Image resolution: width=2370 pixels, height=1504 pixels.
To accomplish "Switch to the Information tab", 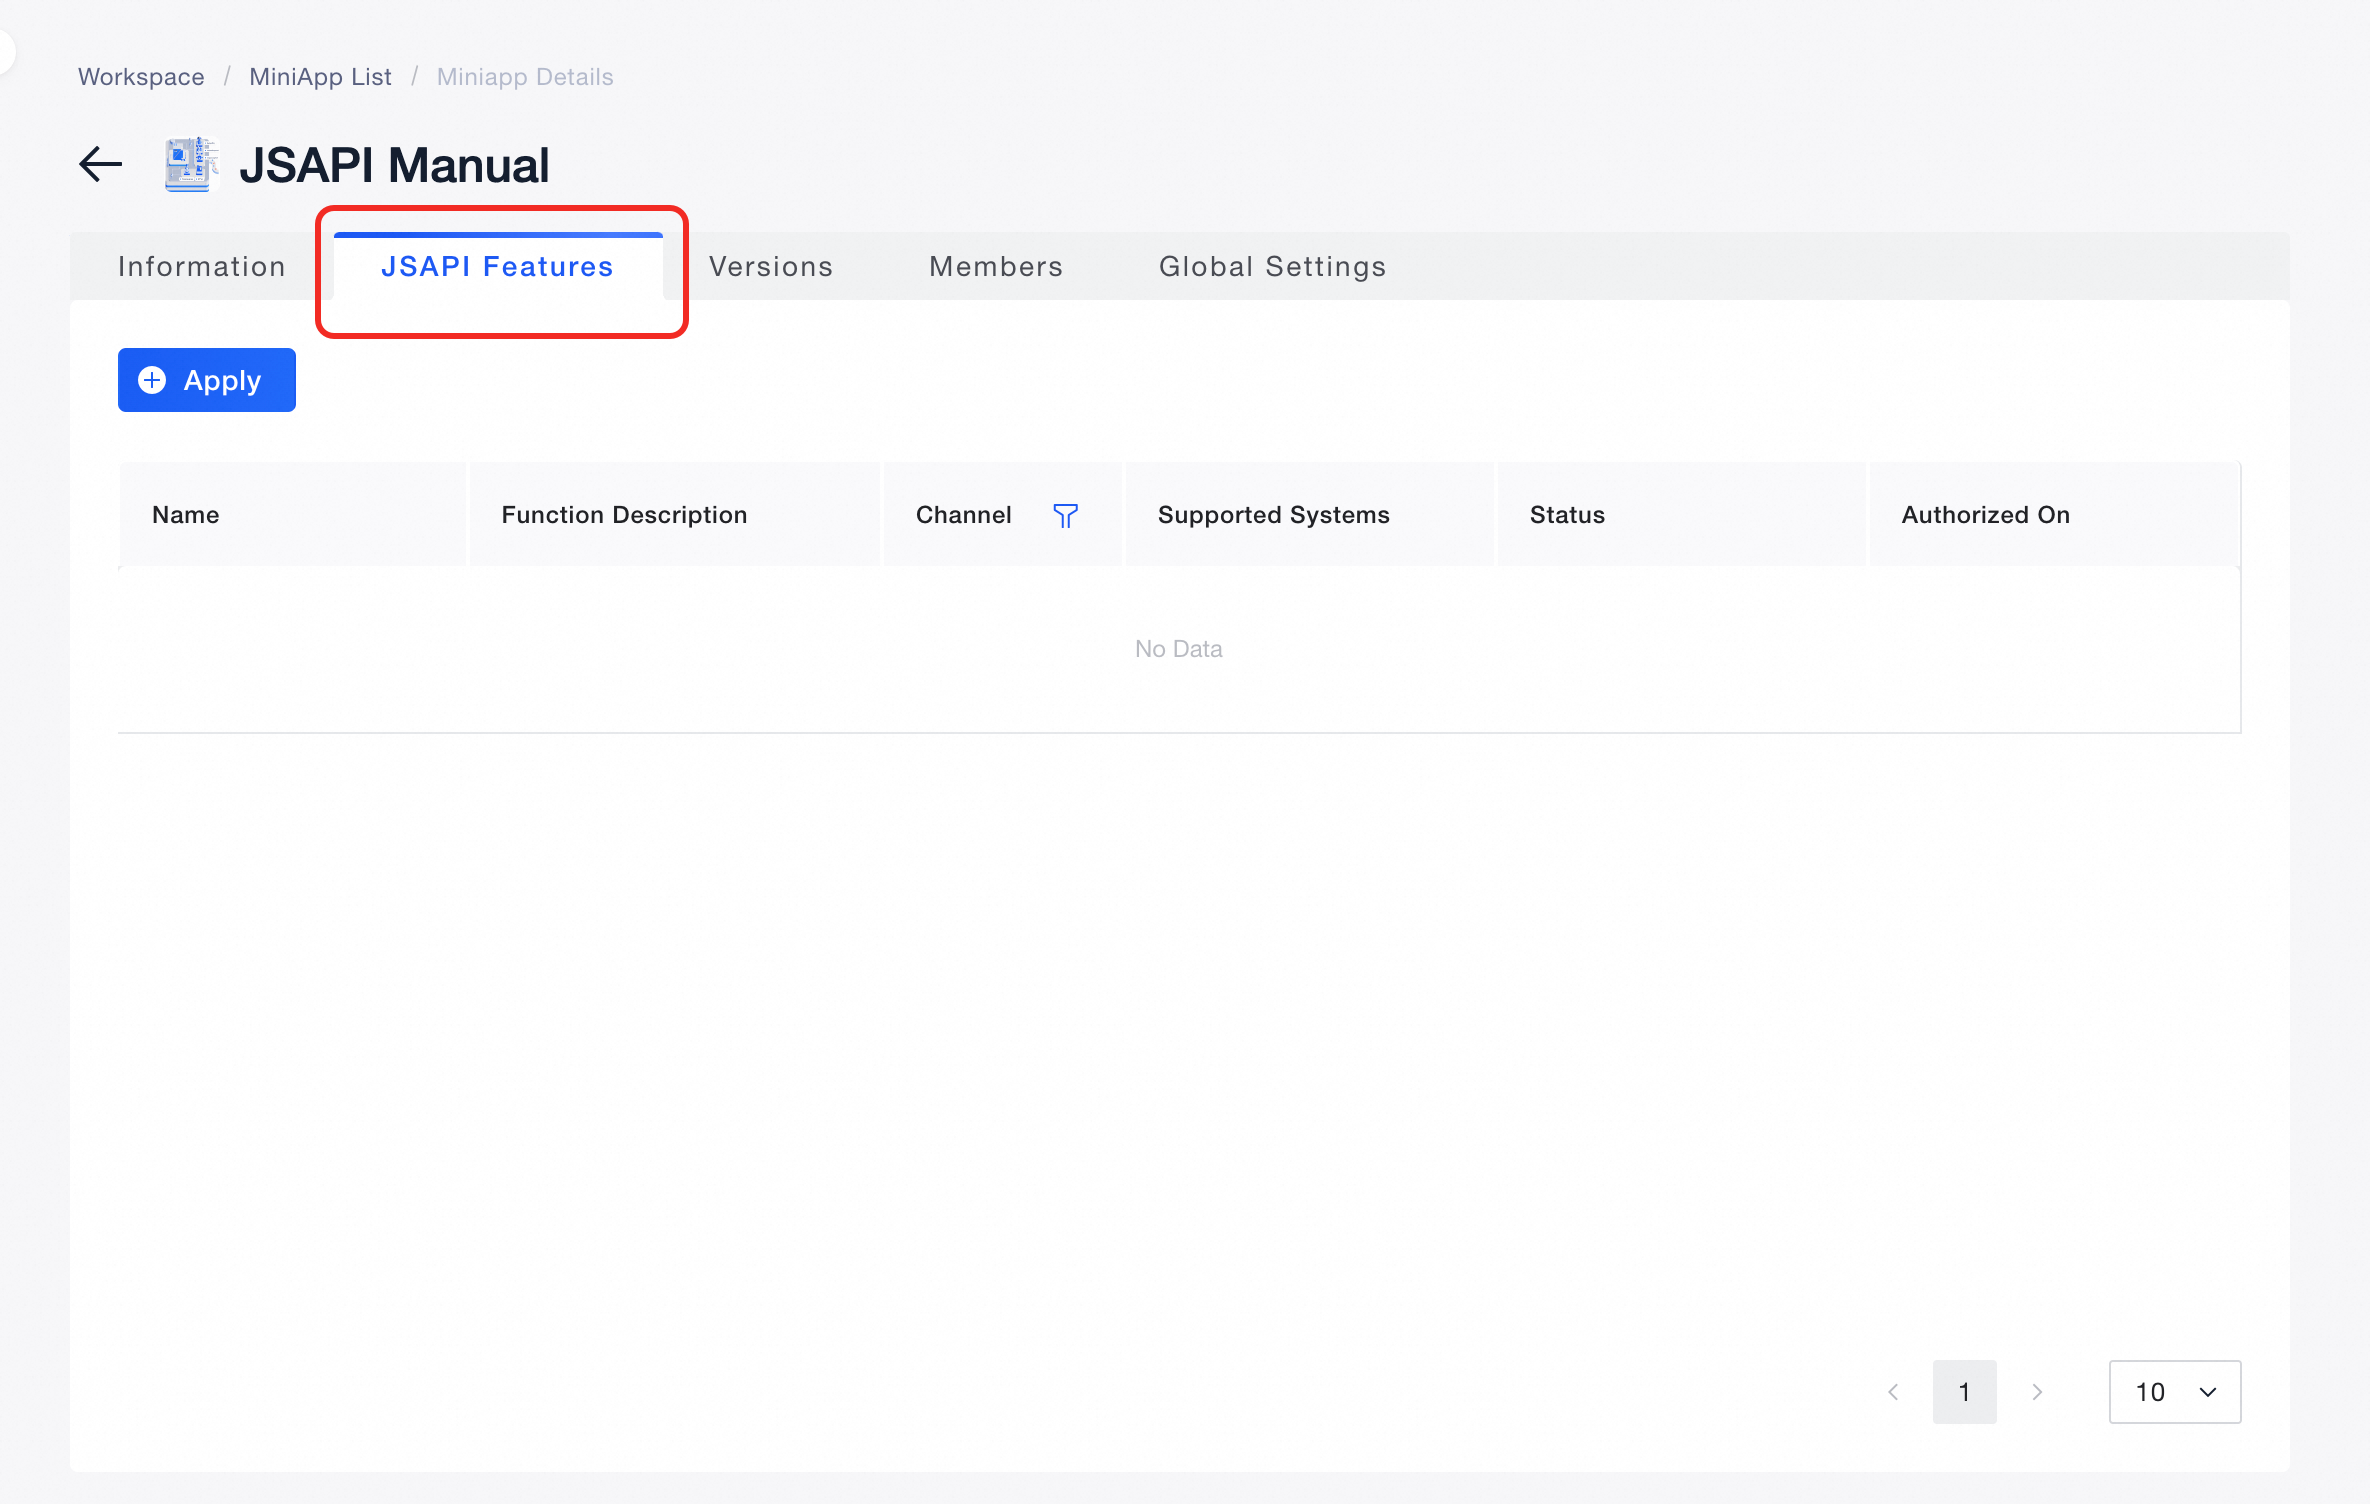I will tap(202, 266).
